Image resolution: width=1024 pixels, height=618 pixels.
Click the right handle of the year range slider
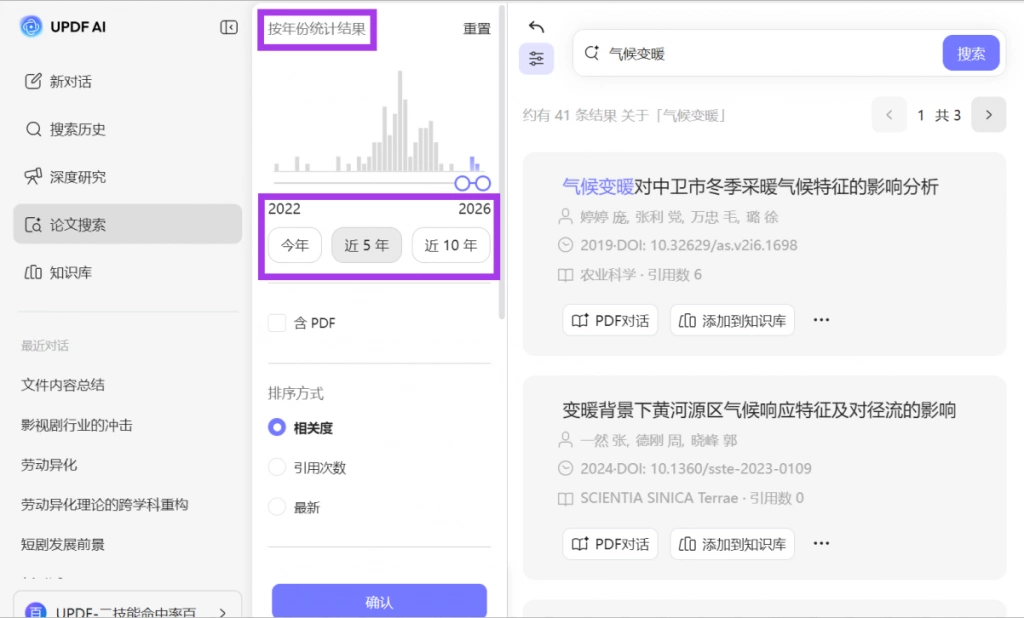point(483,184)
